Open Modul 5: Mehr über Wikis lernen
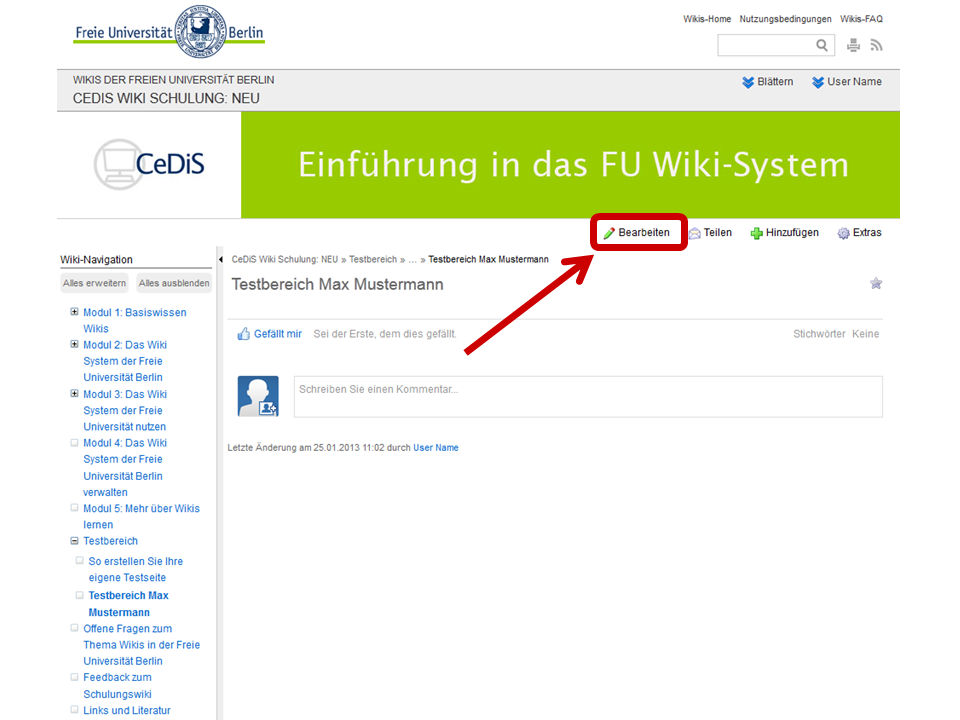Screen dimensions: 960x720 141,516
